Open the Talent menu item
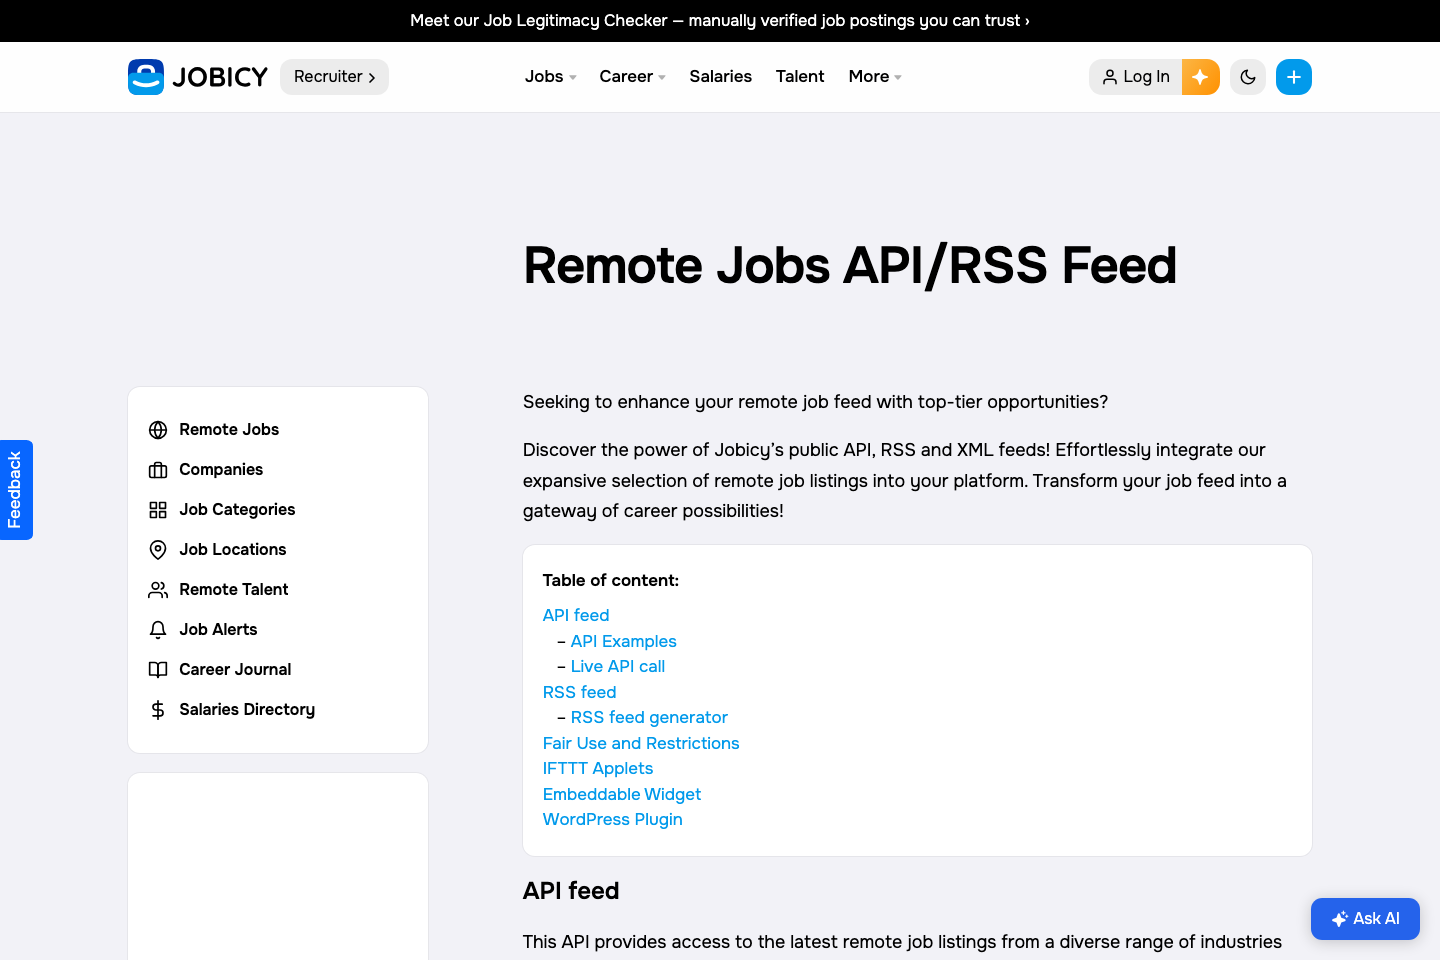The height and width of the screenshot is (960, 1440). (800, 76)
